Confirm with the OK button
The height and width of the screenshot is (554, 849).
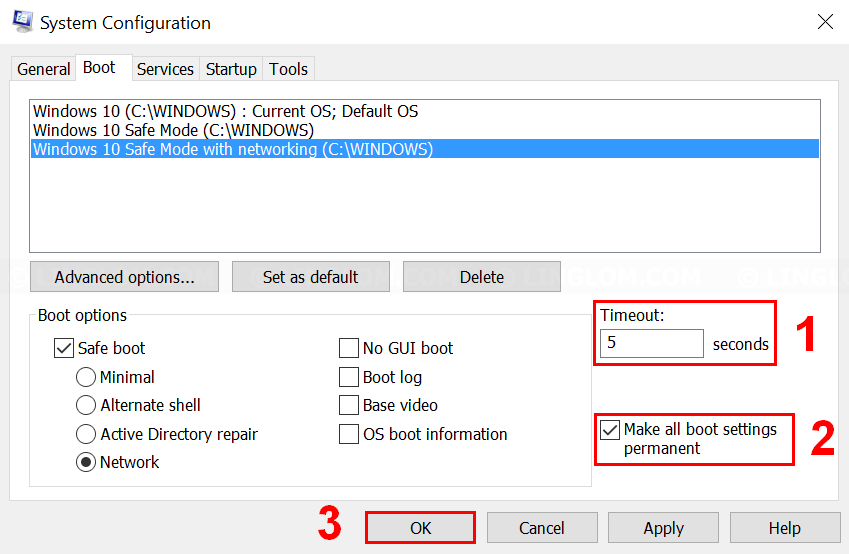pos(421,527)
